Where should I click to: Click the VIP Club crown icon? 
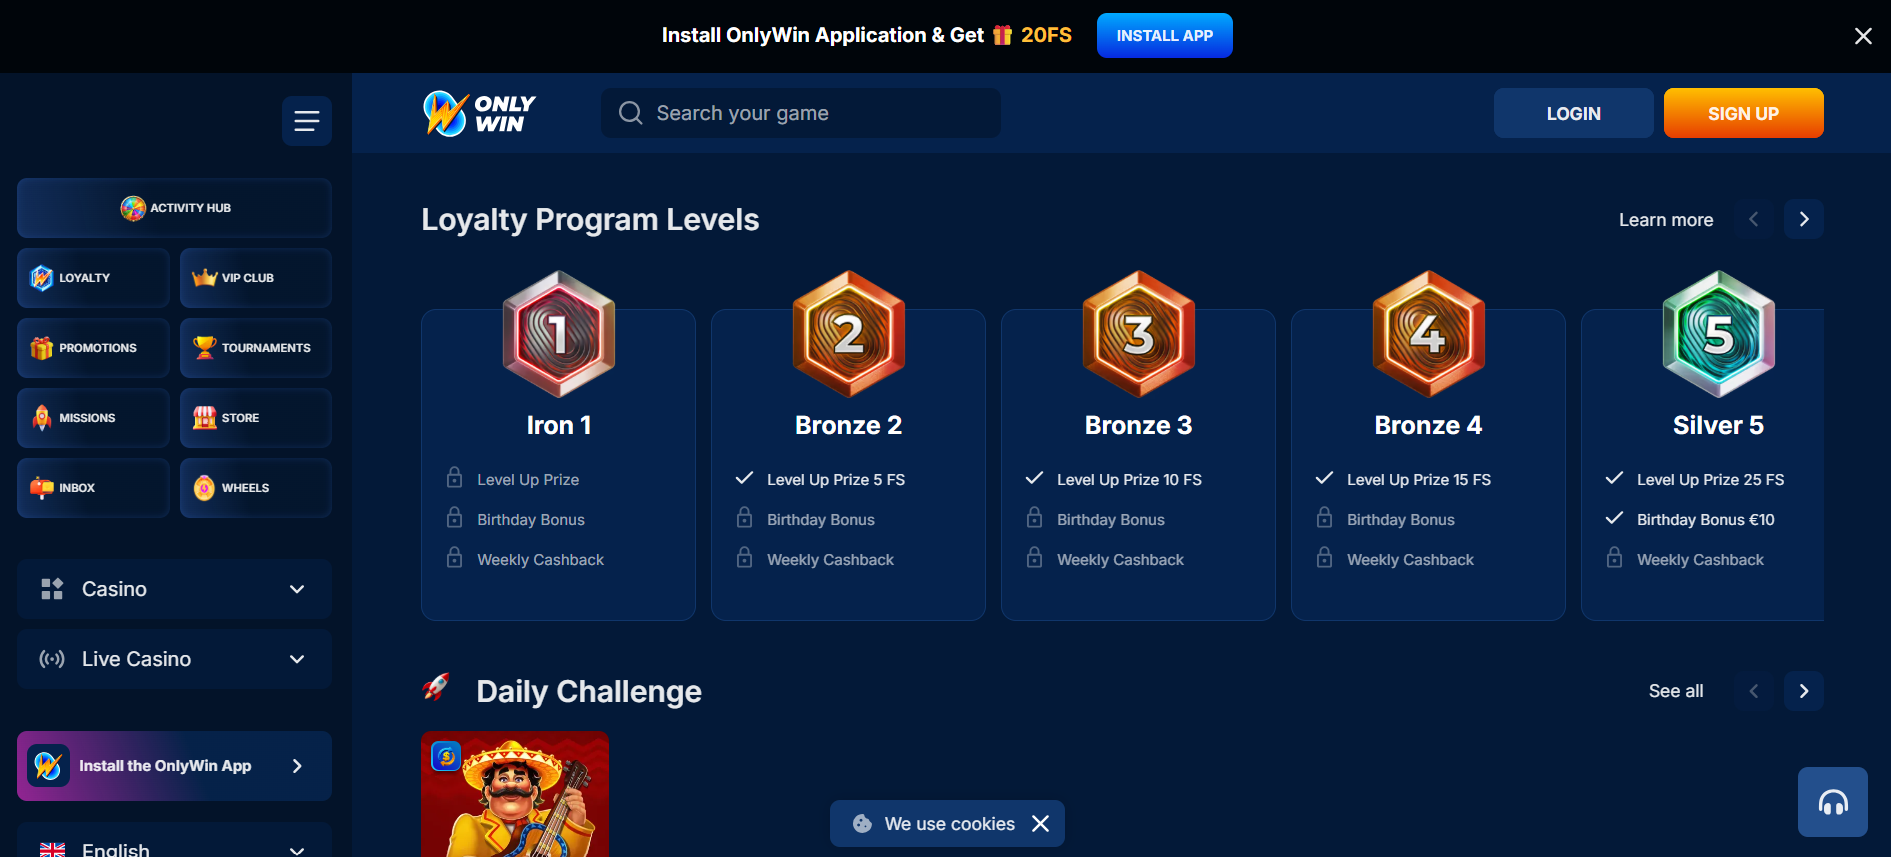[204, 278]
